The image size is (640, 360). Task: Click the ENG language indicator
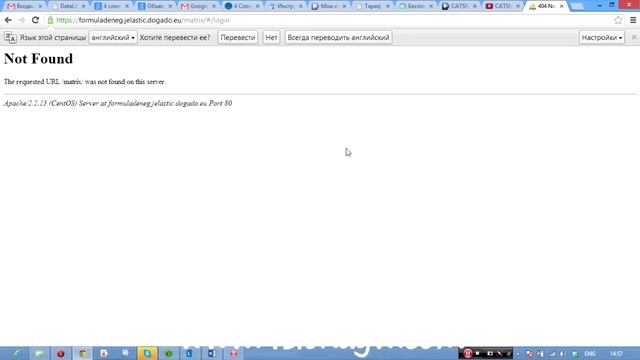[x=590, y=354]
